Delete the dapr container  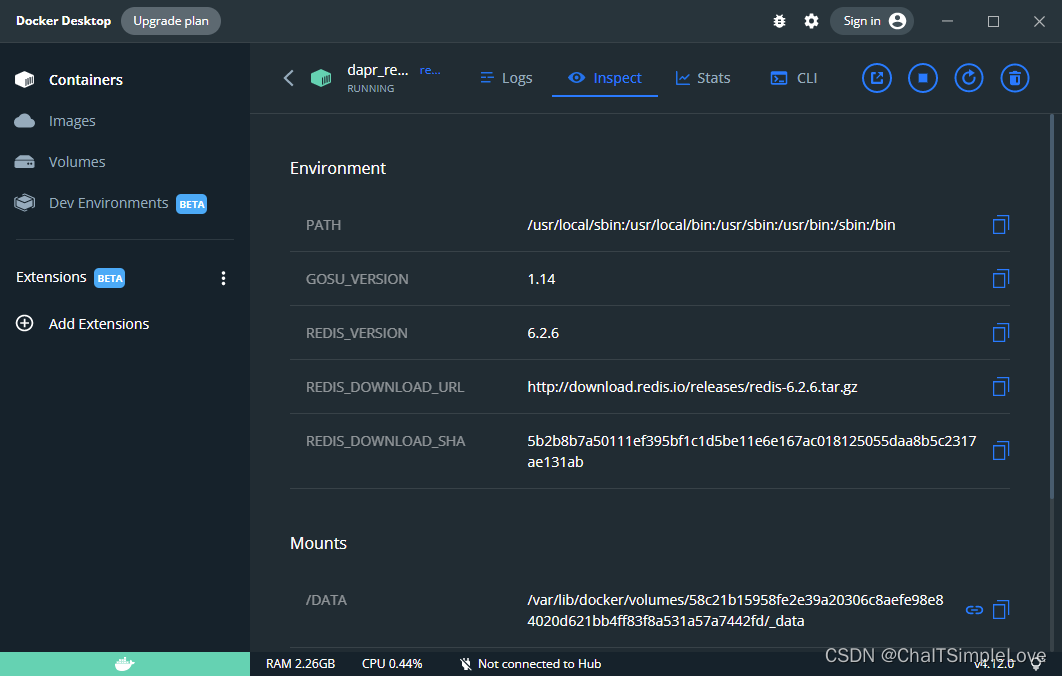[x=1014, y=78]
